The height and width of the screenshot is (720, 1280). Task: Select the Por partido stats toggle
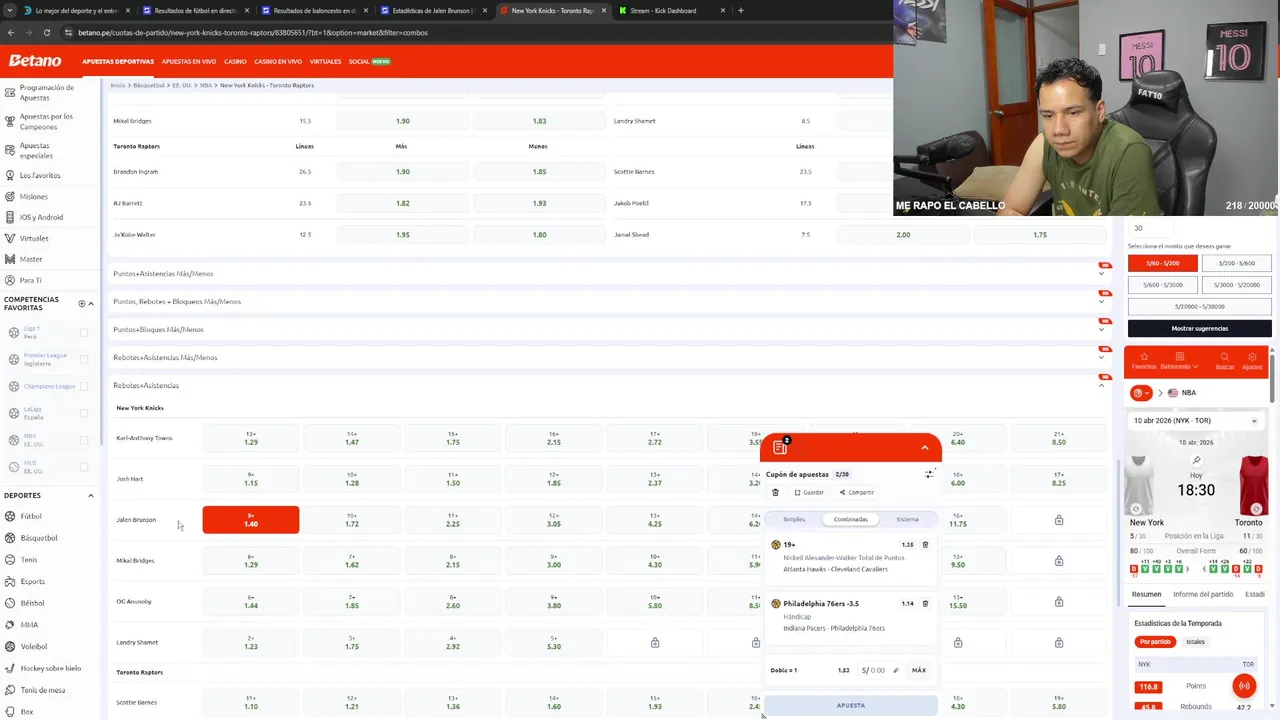coord(1155,642)
